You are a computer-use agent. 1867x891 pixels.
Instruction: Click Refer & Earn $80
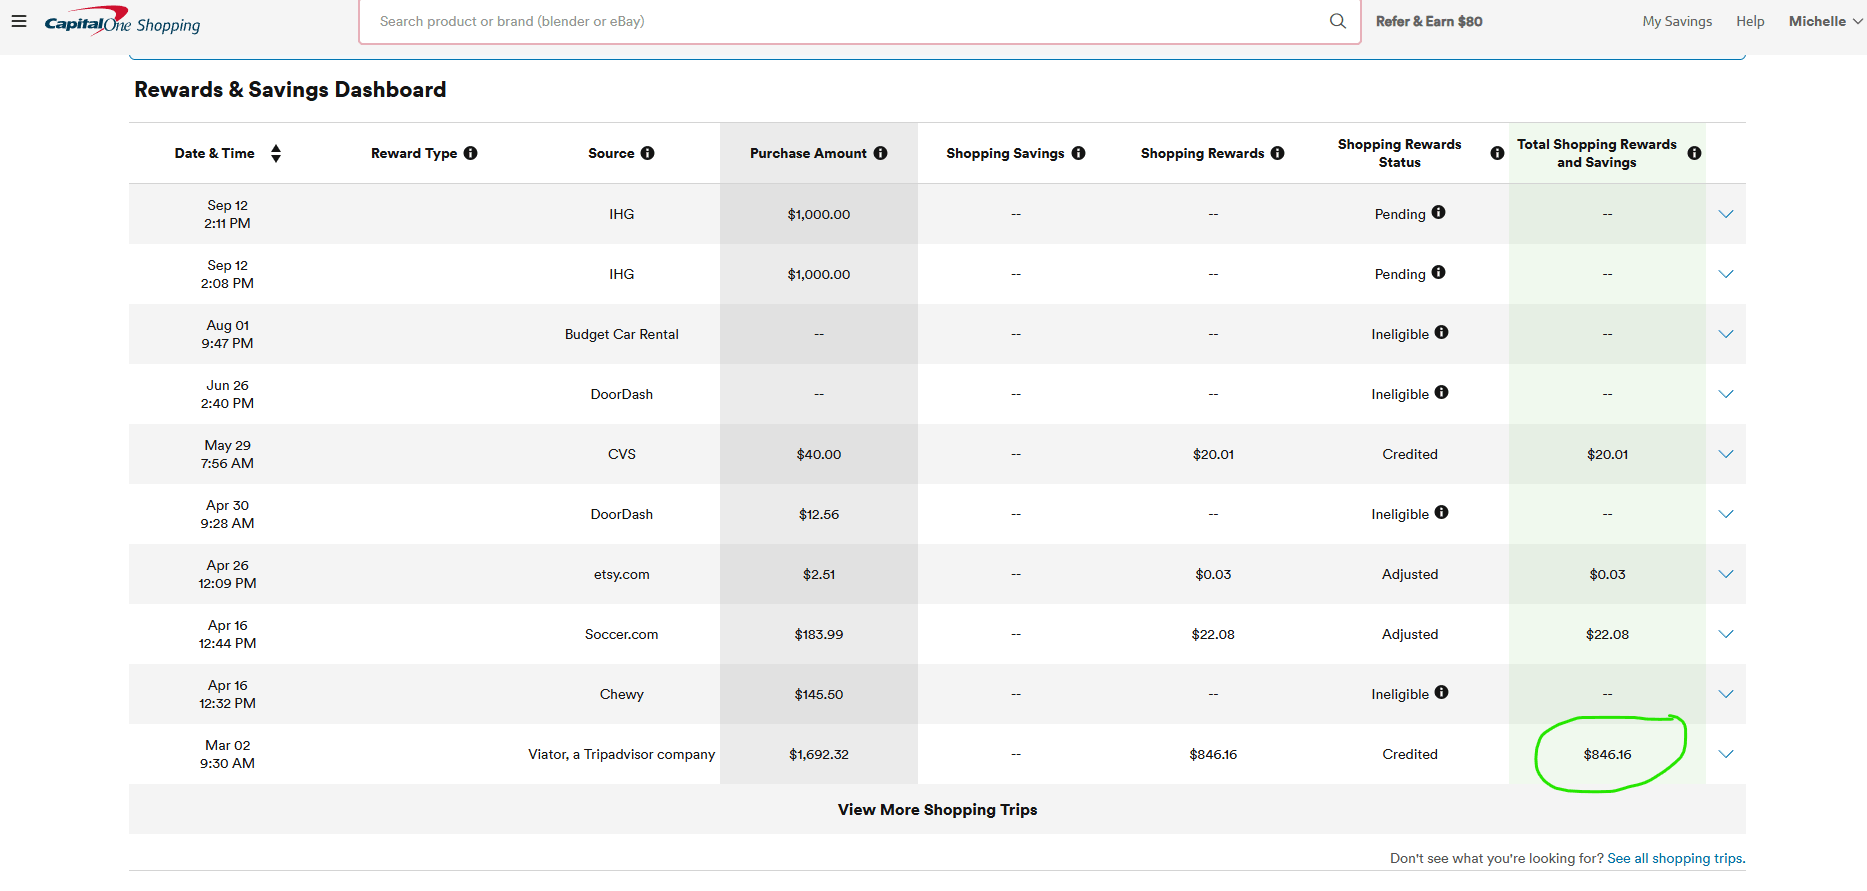[x=1429, y=21]
